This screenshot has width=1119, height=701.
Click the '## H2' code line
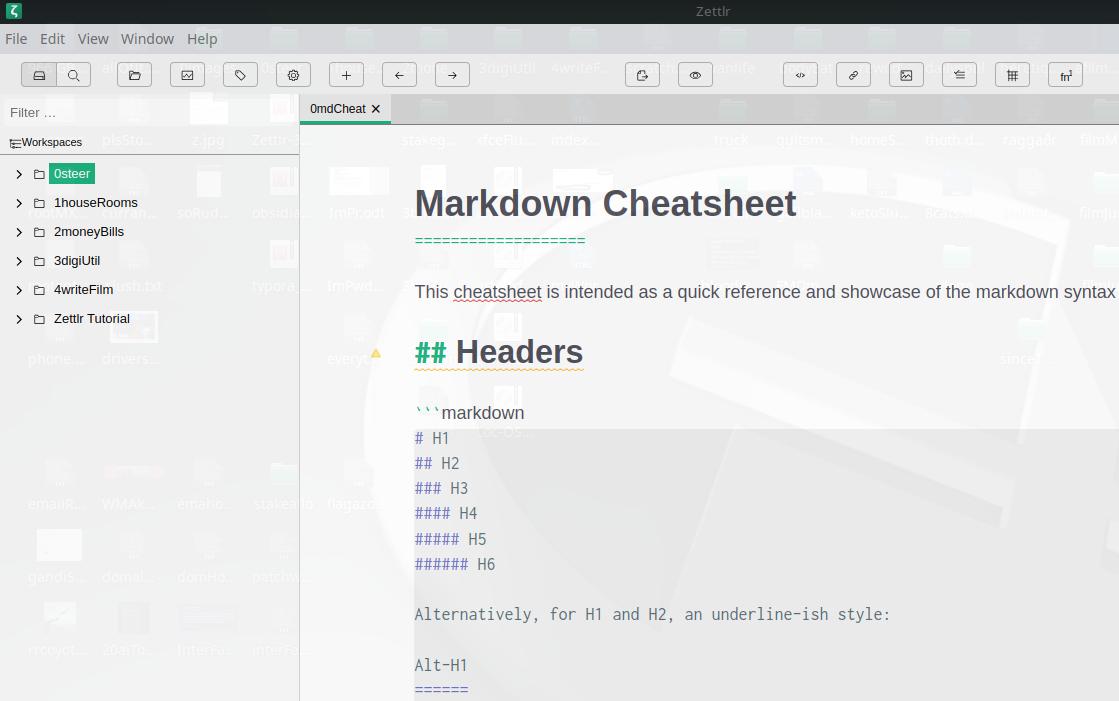click(x=437, y=463)
